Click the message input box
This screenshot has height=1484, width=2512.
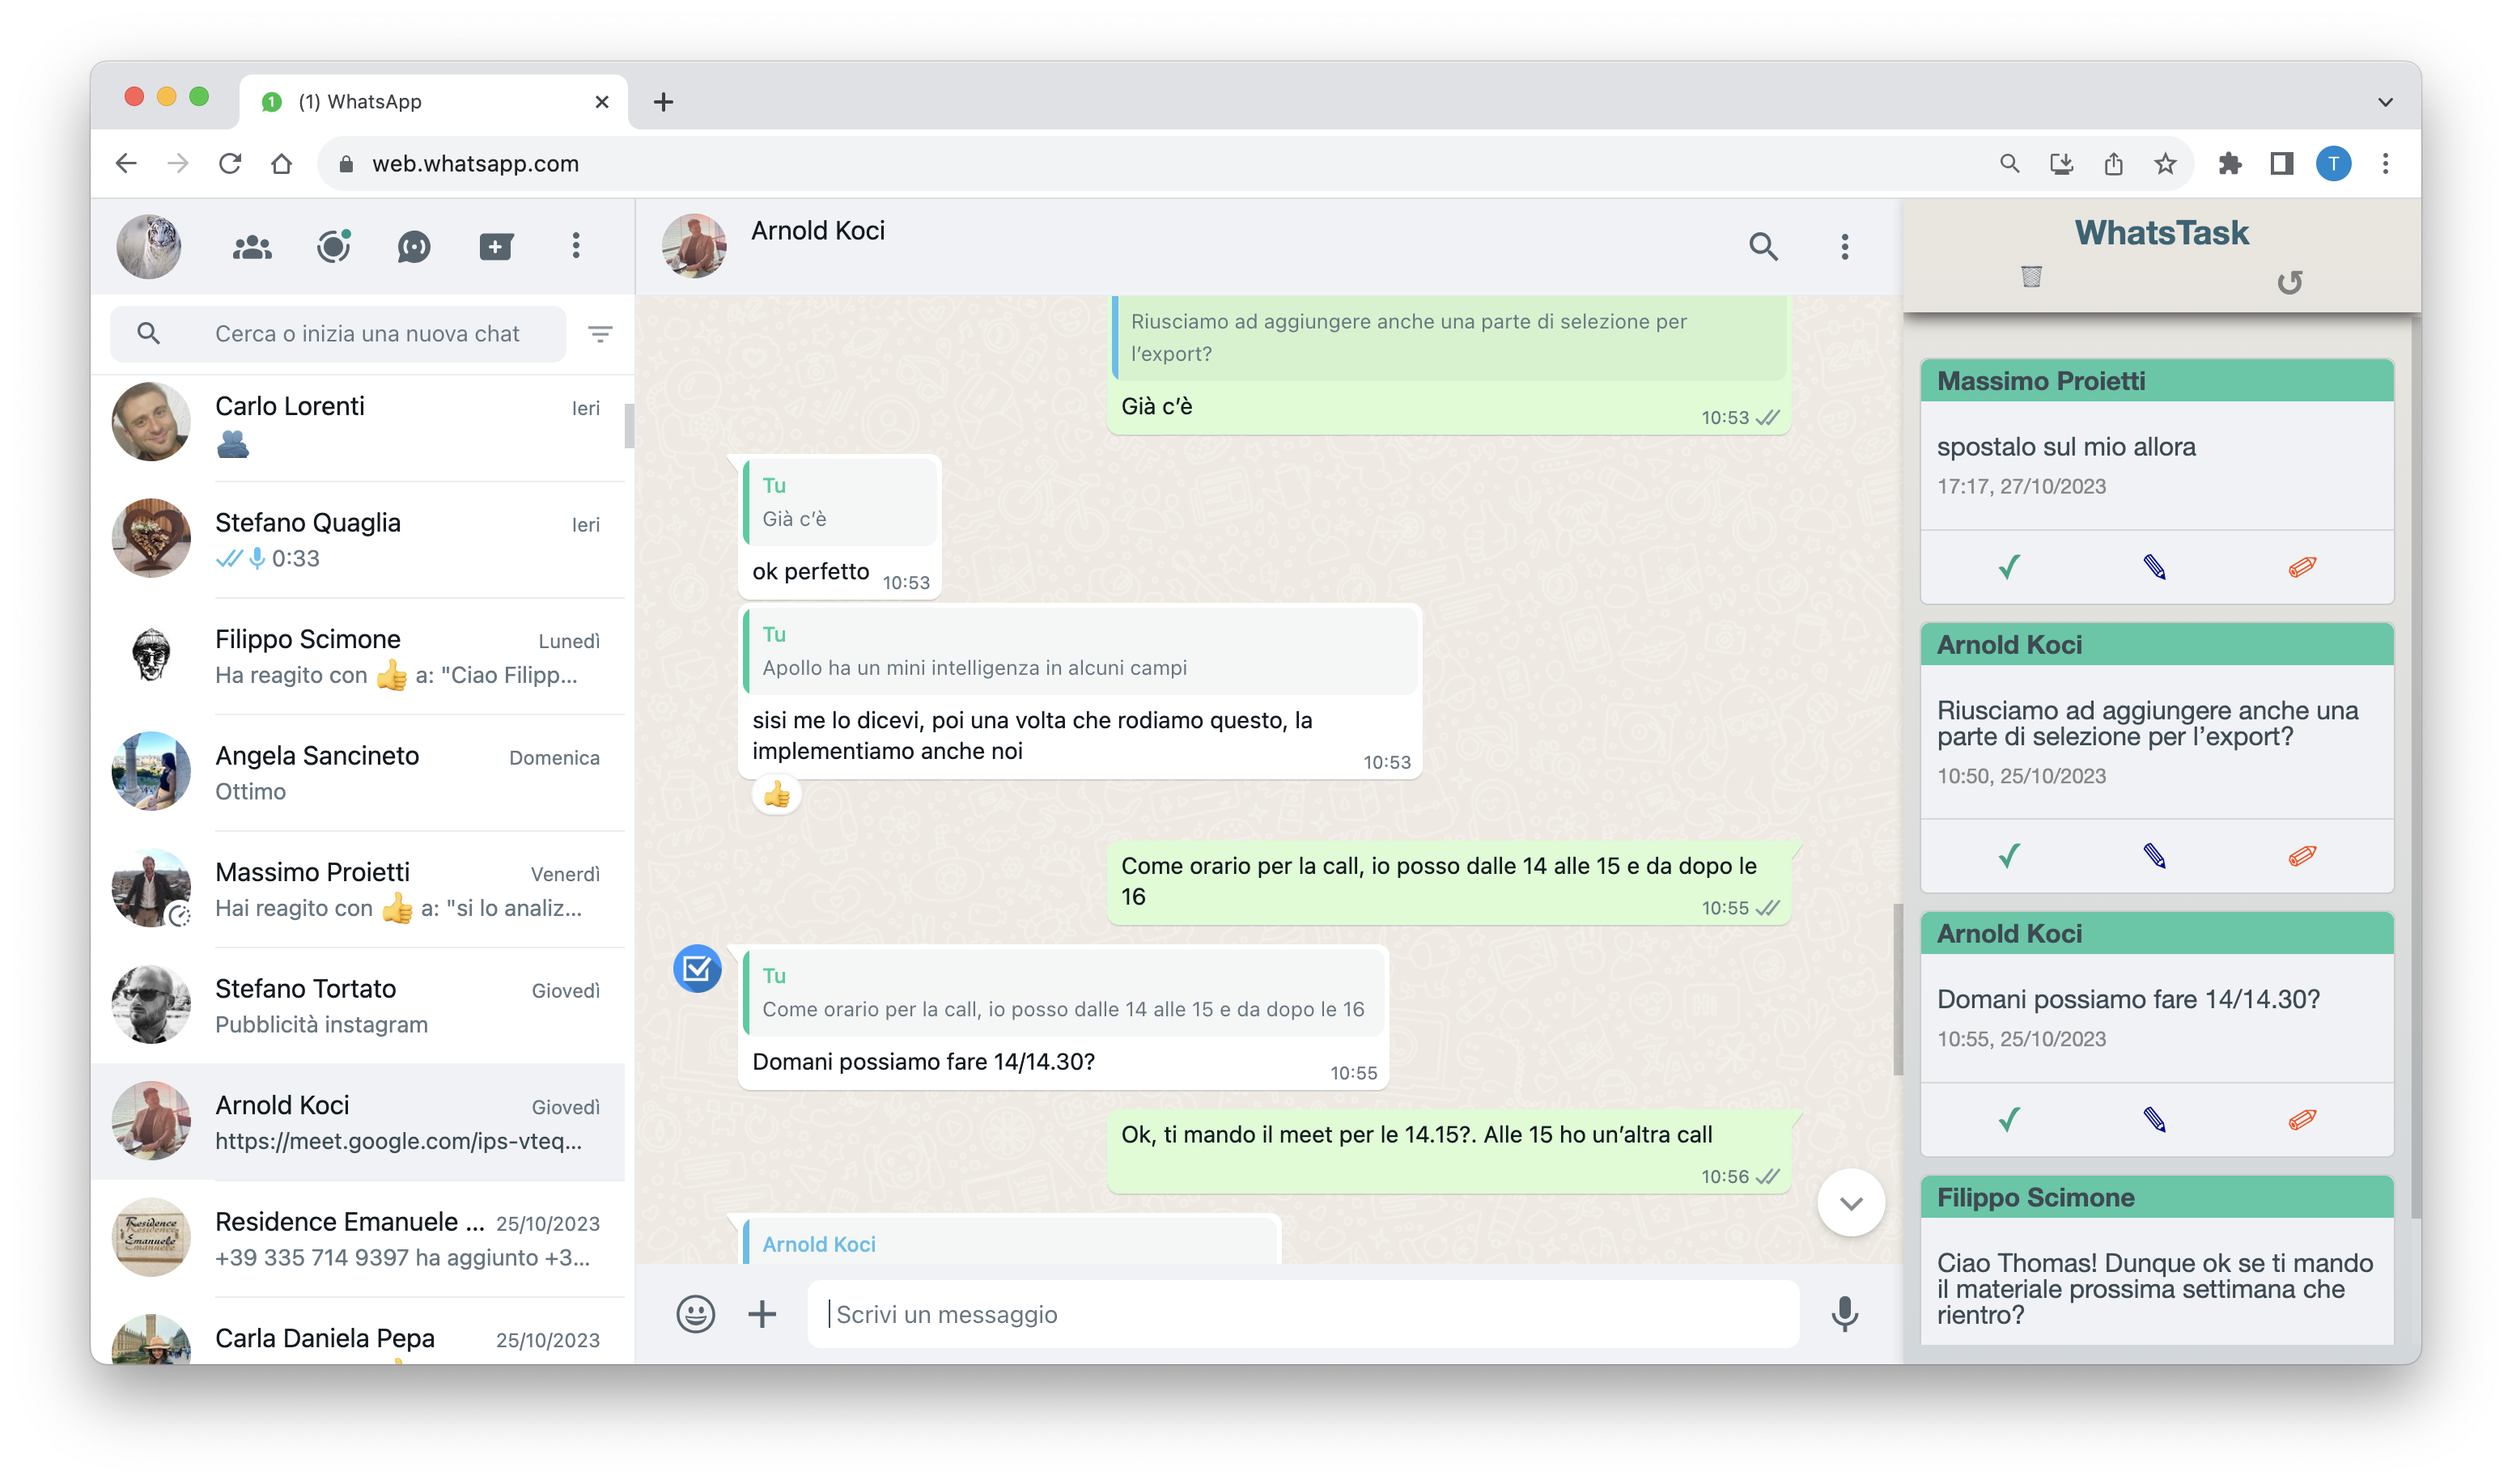tap(1302, 1314)
